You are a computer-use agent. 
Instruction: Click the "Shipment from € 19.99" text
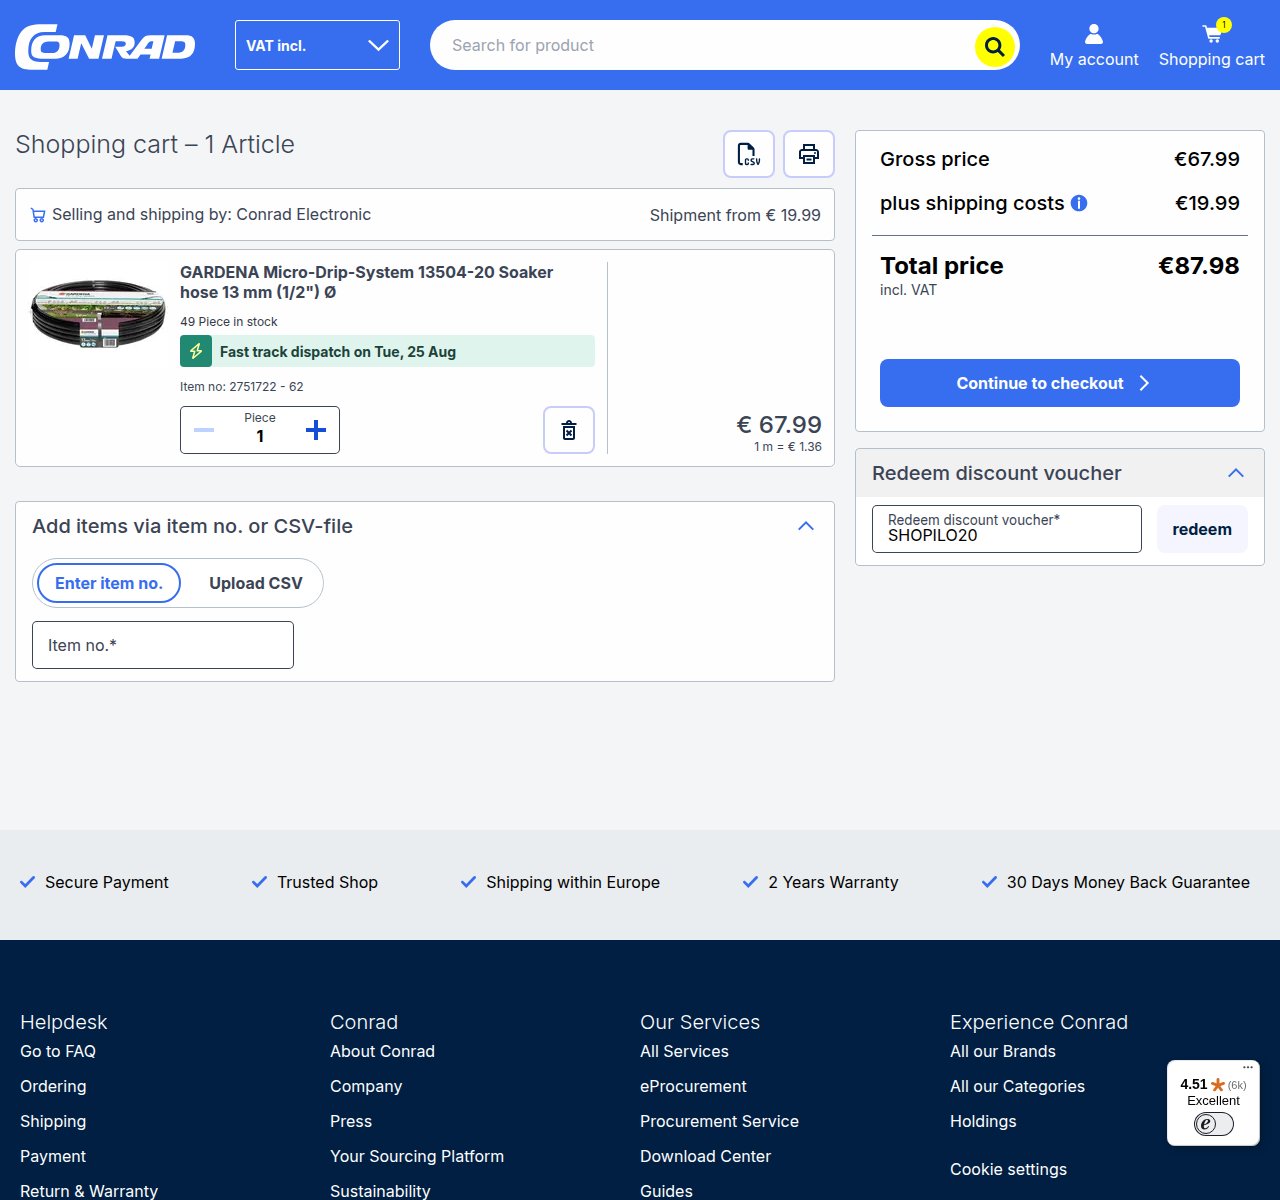tap(735, 215)
